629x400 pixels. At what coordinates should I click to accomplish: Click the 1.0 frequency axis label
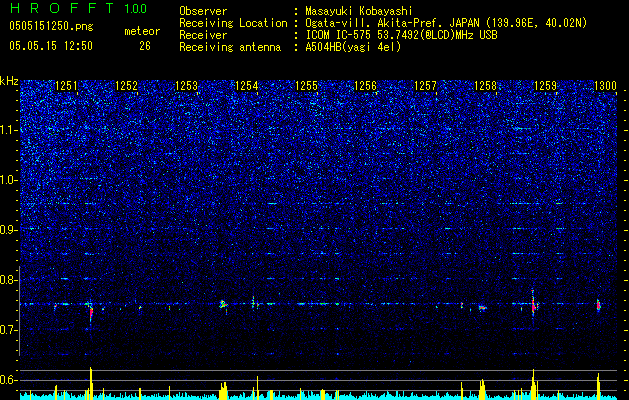9,180
